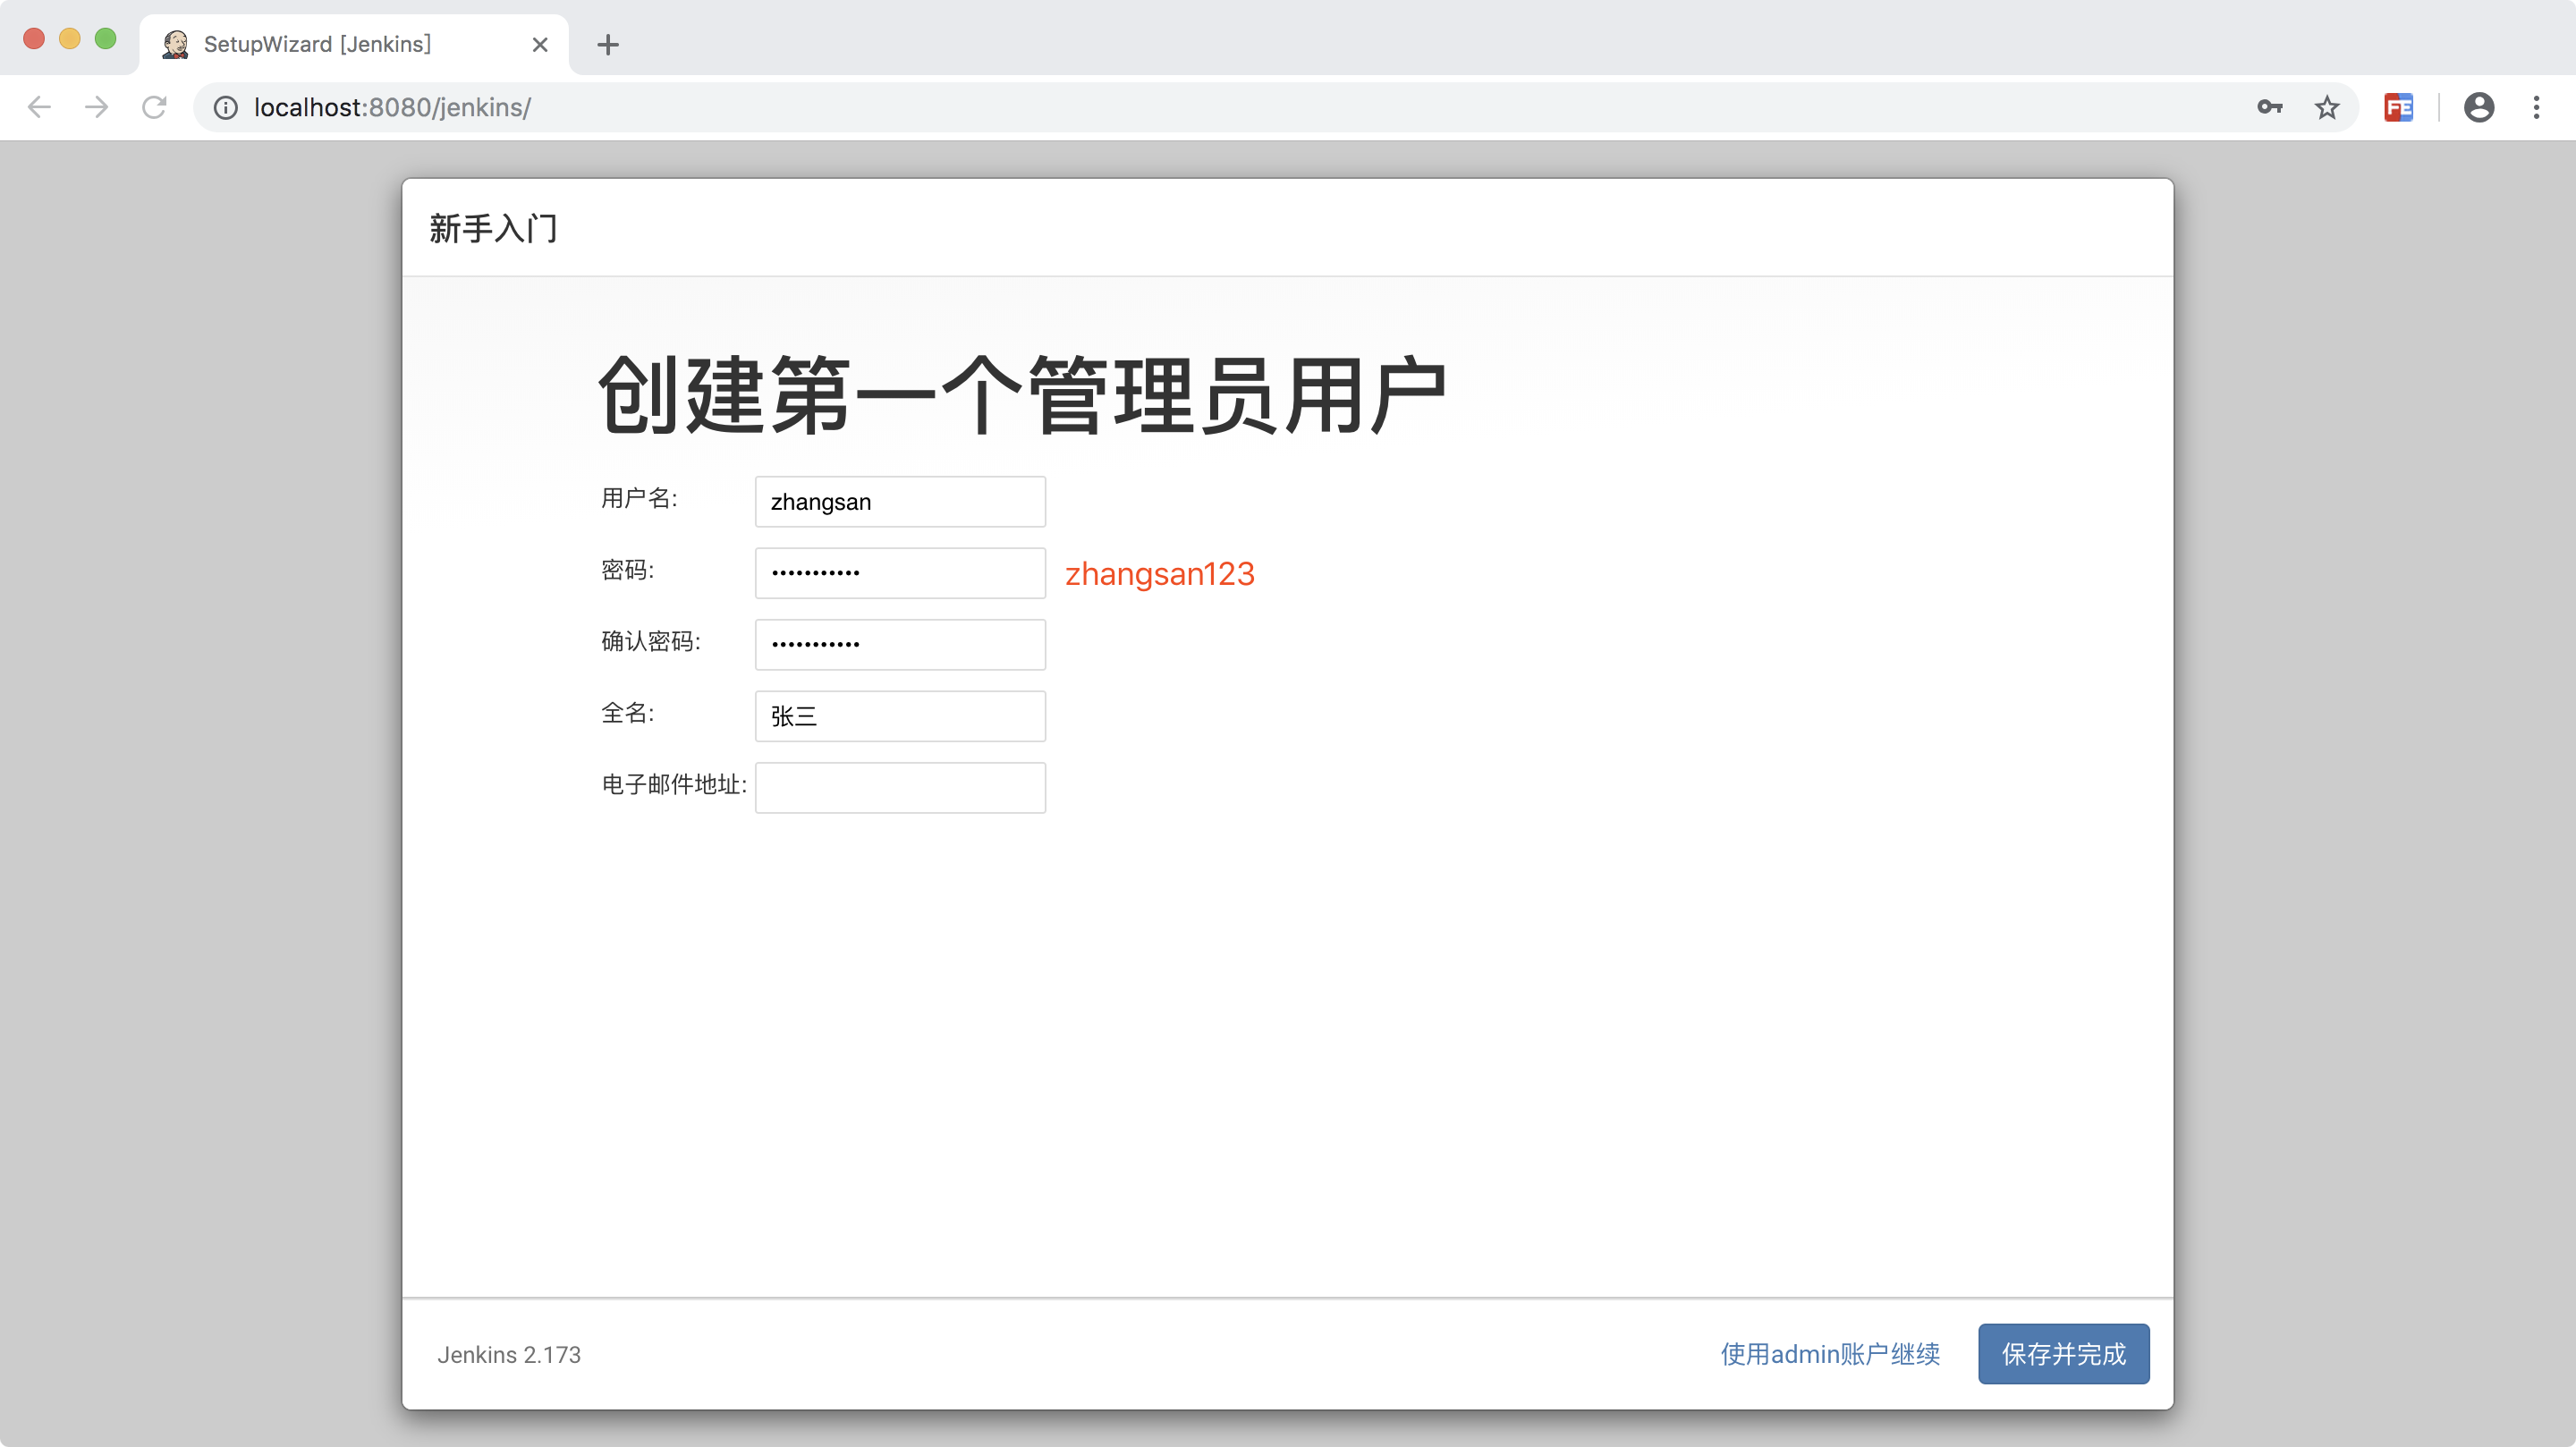Image resolution: width=2576 pixels, height=1447 pixels.
Task: Click the full name field 张三
Action: [x=900, y=716]
